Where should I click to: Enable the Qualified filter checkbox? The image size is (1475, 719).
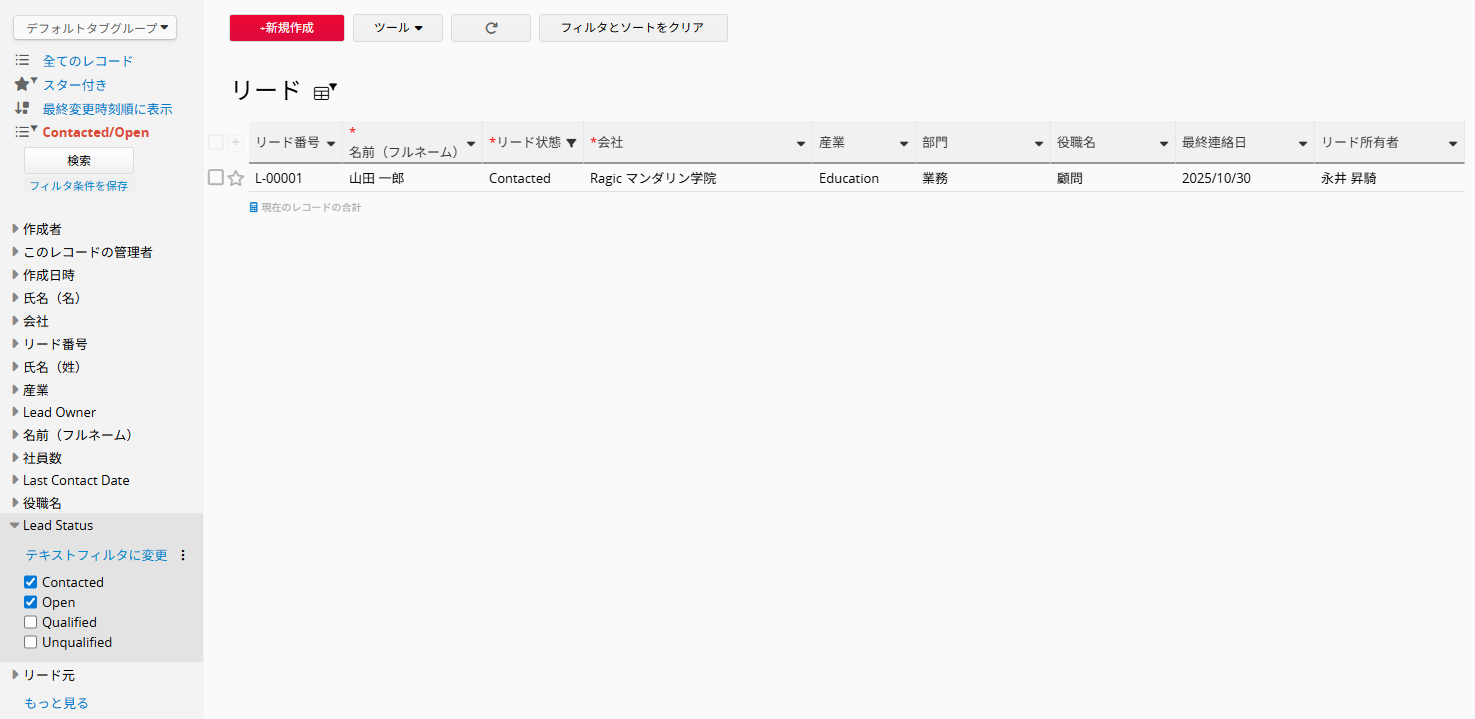click(x=30, y=622)
